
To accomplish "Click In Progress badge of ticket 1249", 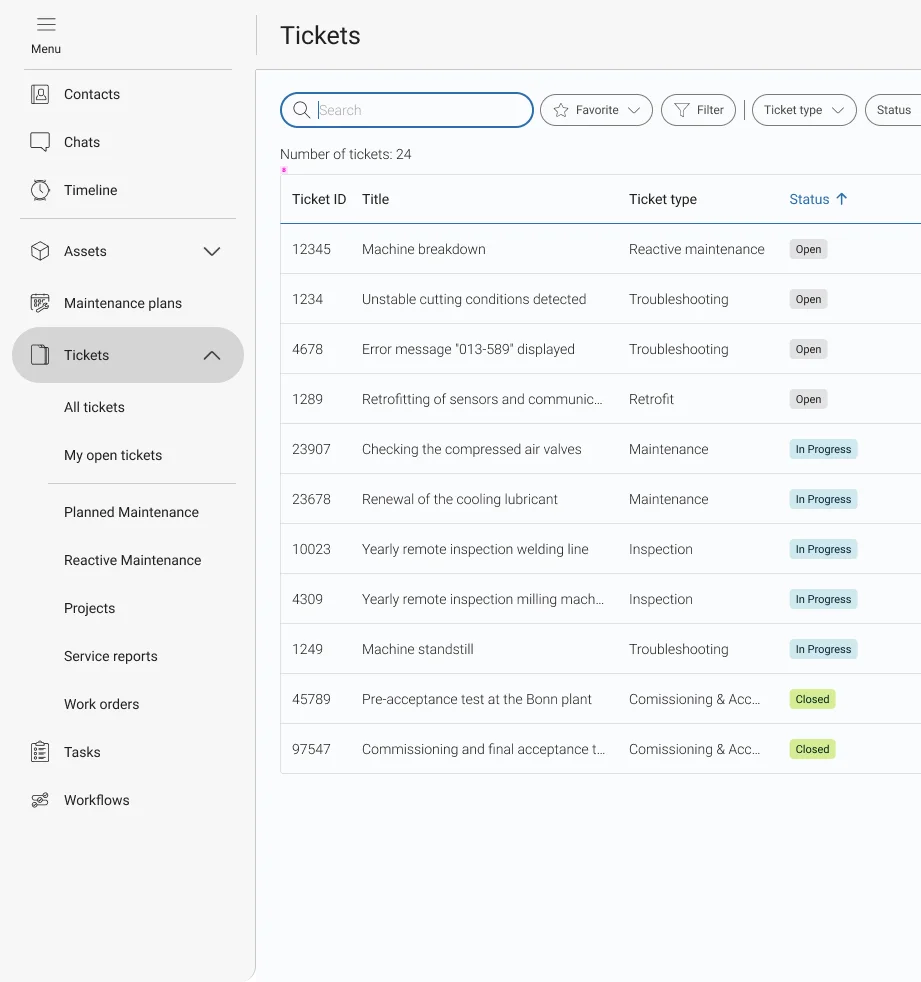I will (823, 649).
